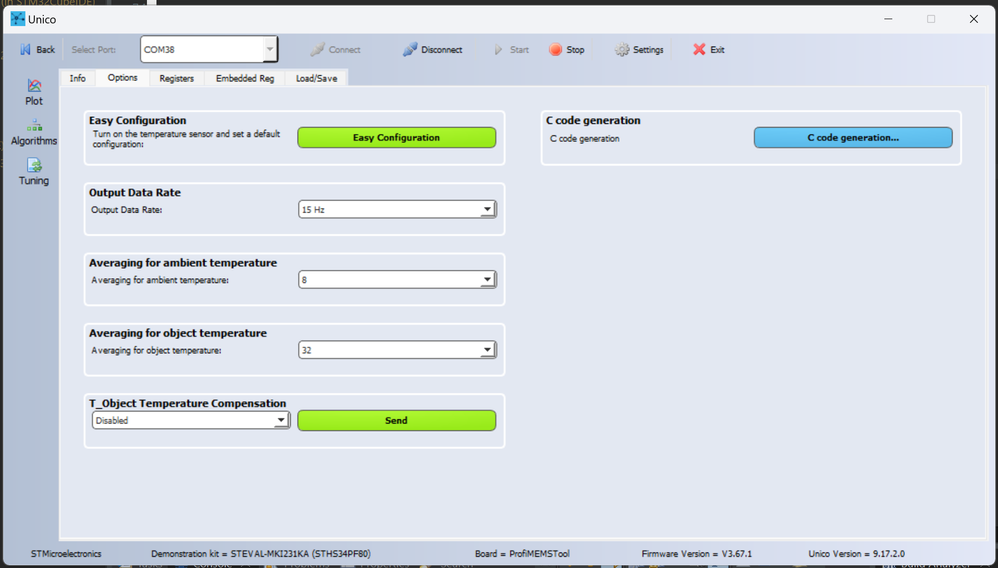Click the Easy Configuration heading text

[x=137, y=120]
